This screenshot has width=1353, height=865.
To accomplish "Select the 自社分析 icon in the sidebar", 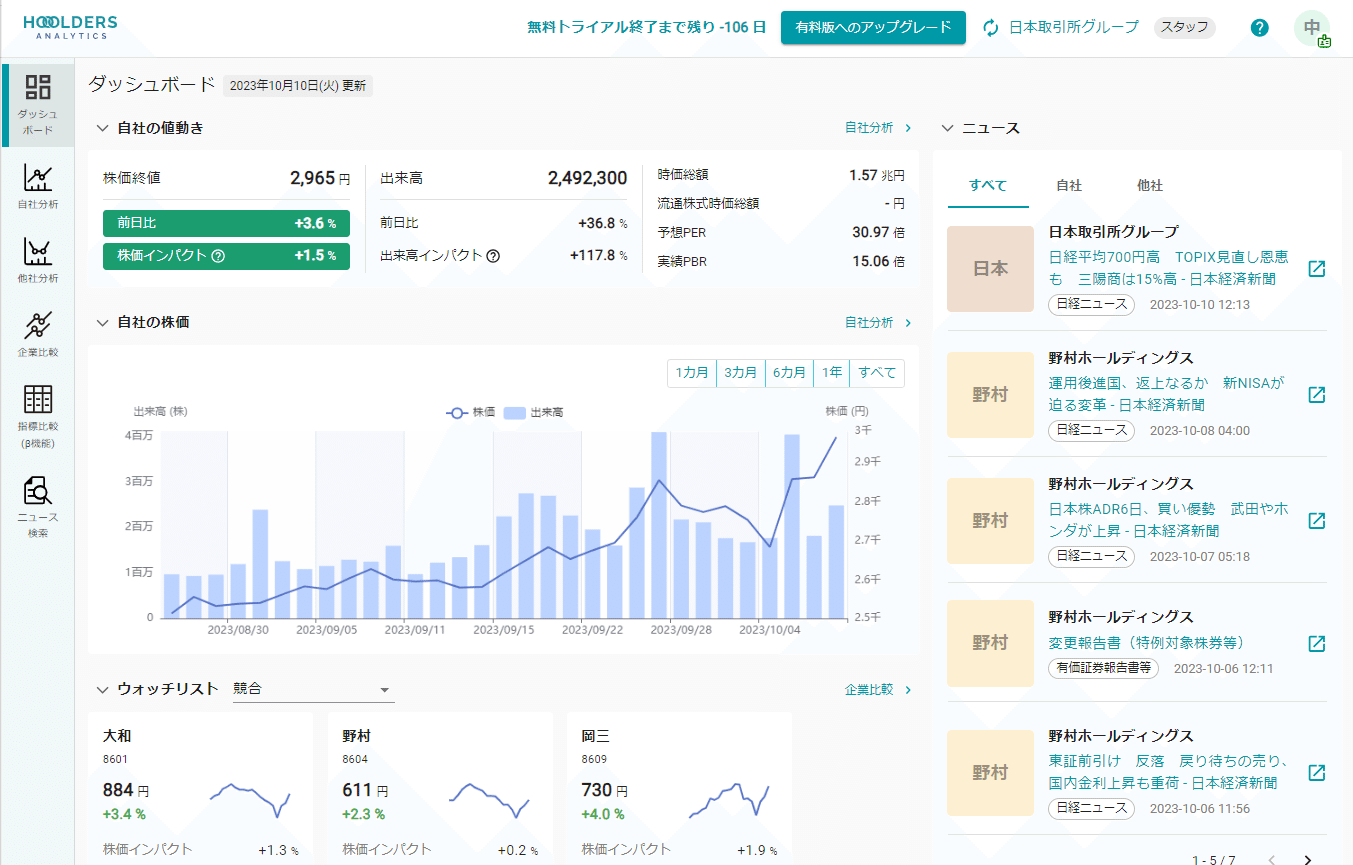I will (x=37, y=180).
